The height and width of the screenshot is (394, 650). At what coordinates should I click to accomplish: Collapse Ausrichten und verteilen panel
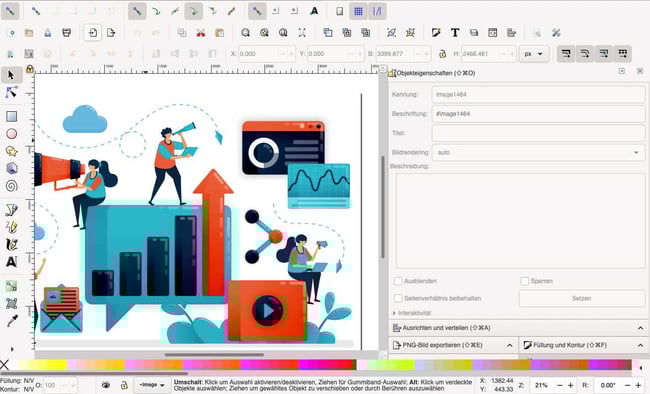[640, 328]
